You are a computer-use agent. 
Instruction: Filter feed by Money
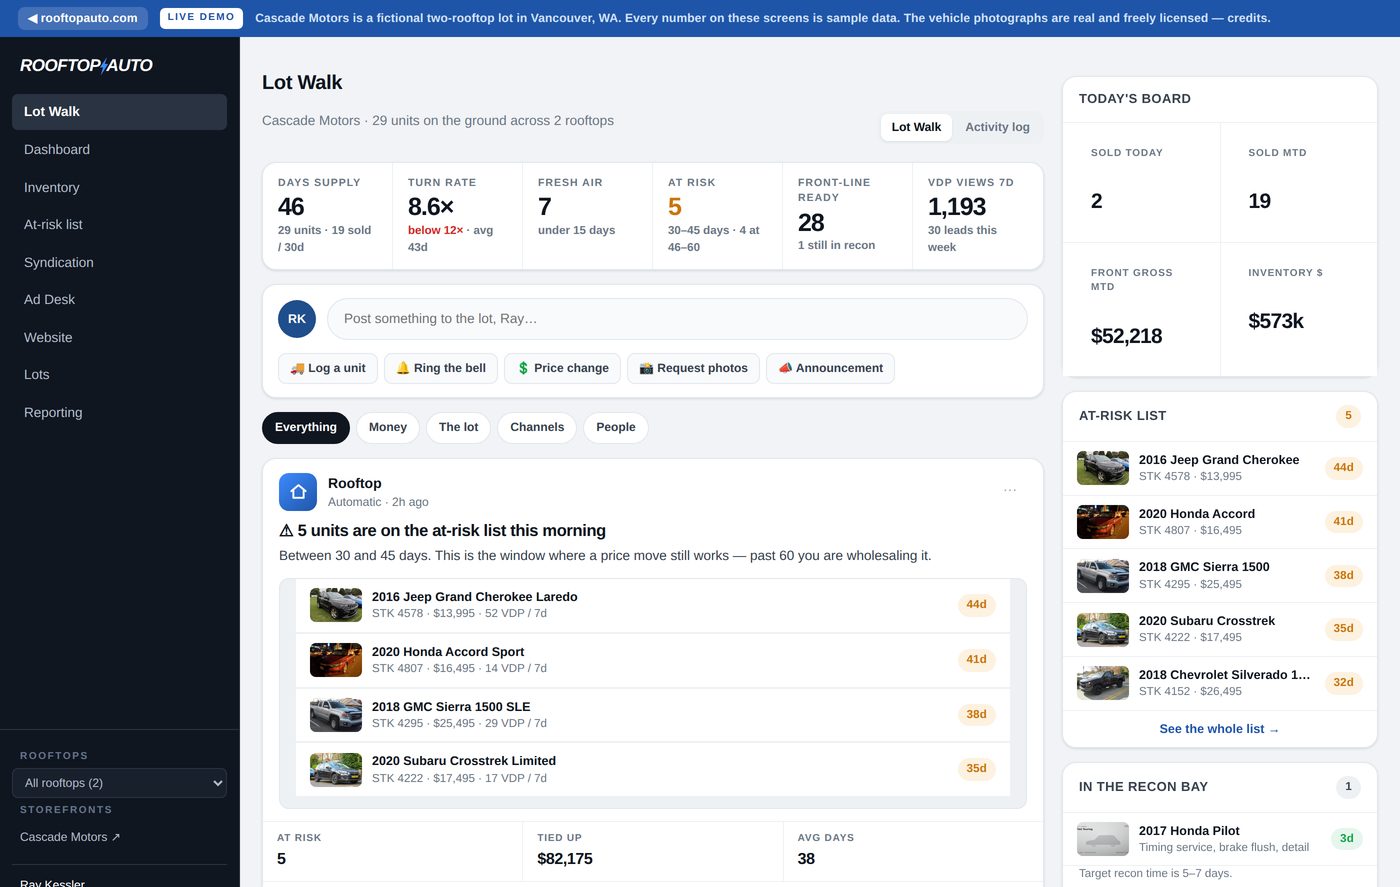pos(388,427)
